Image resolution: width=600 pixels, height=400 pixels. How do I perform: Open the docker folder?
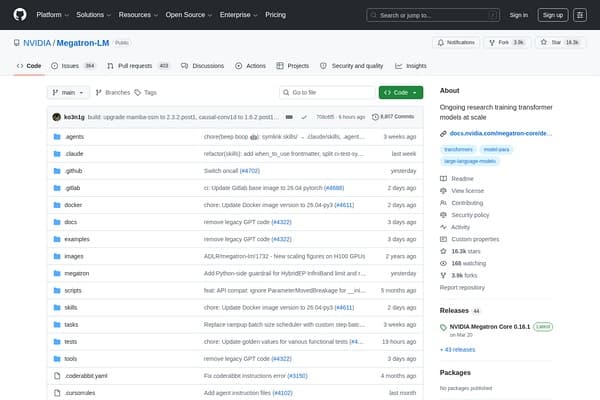73,205
